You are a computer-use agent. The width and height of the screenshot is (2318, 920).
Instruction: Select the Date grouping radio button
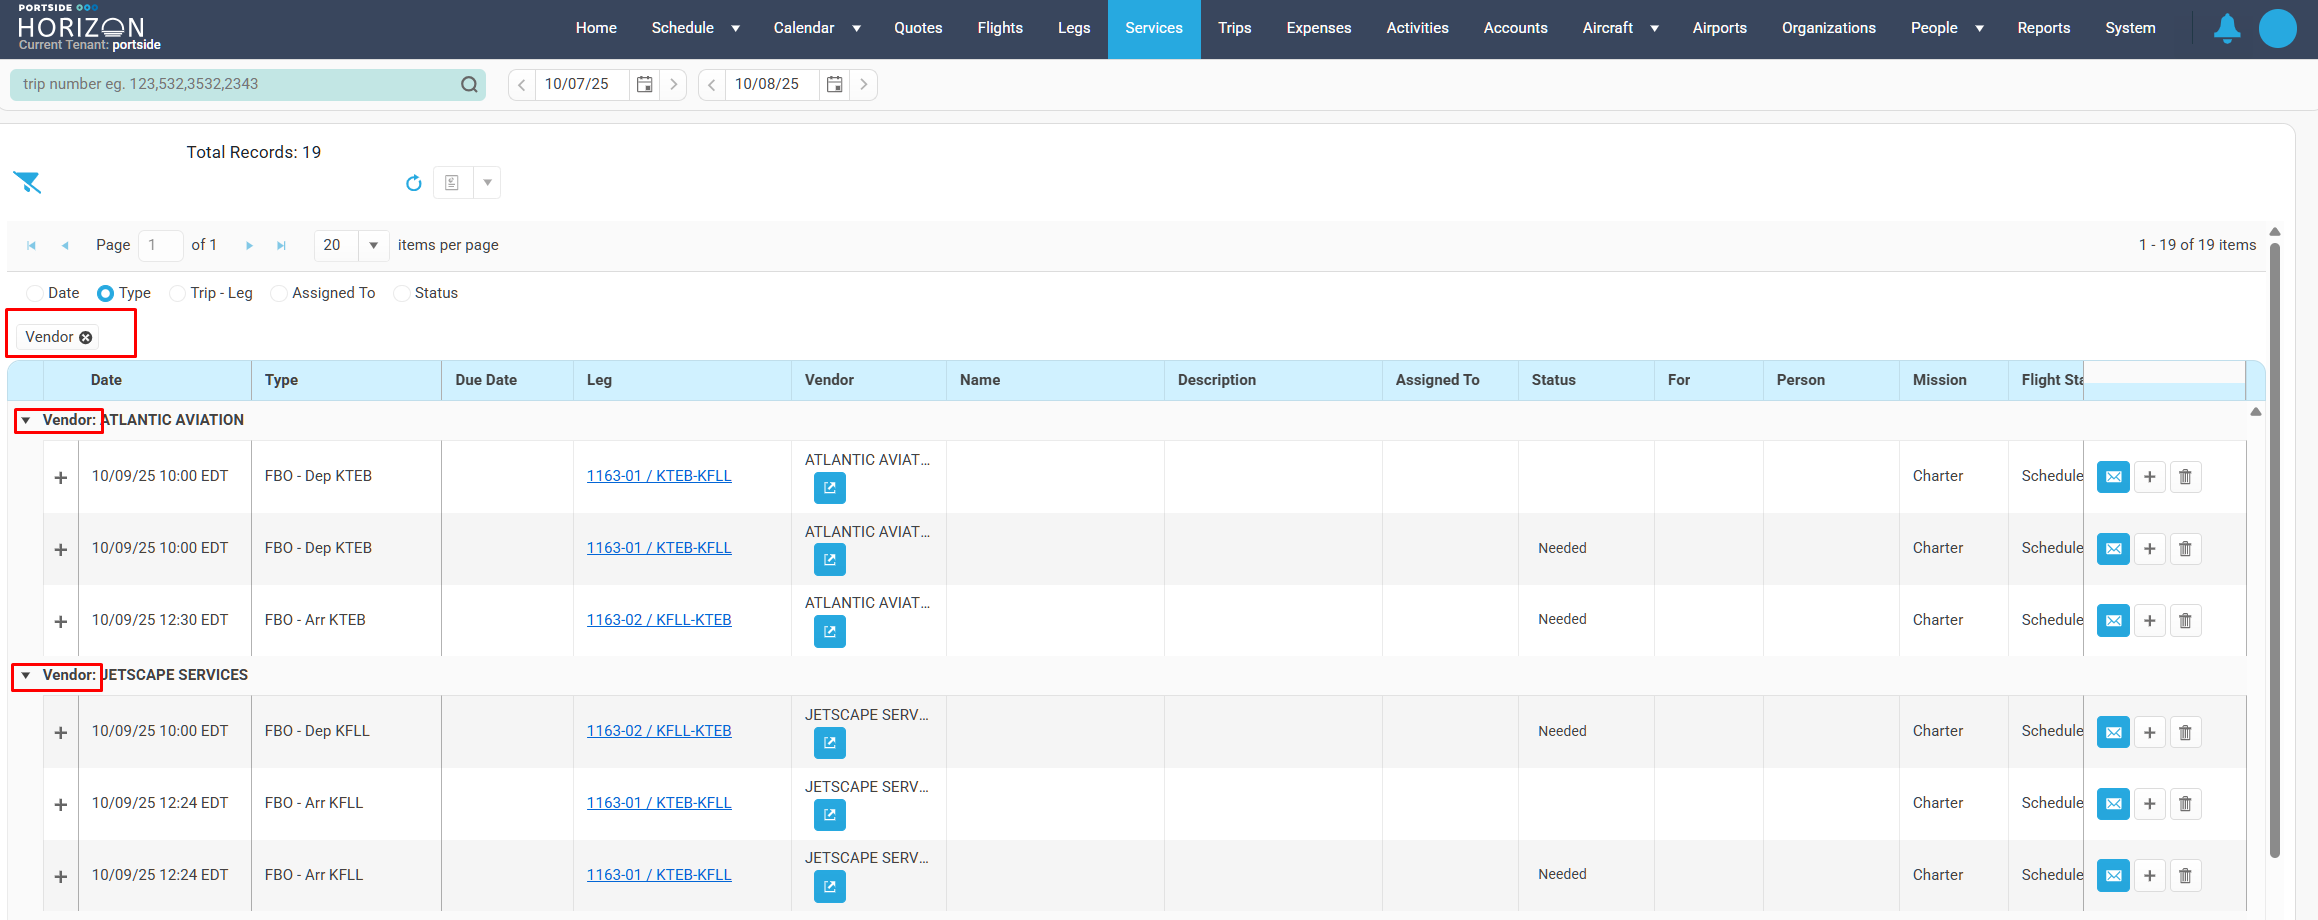point(36,293)
